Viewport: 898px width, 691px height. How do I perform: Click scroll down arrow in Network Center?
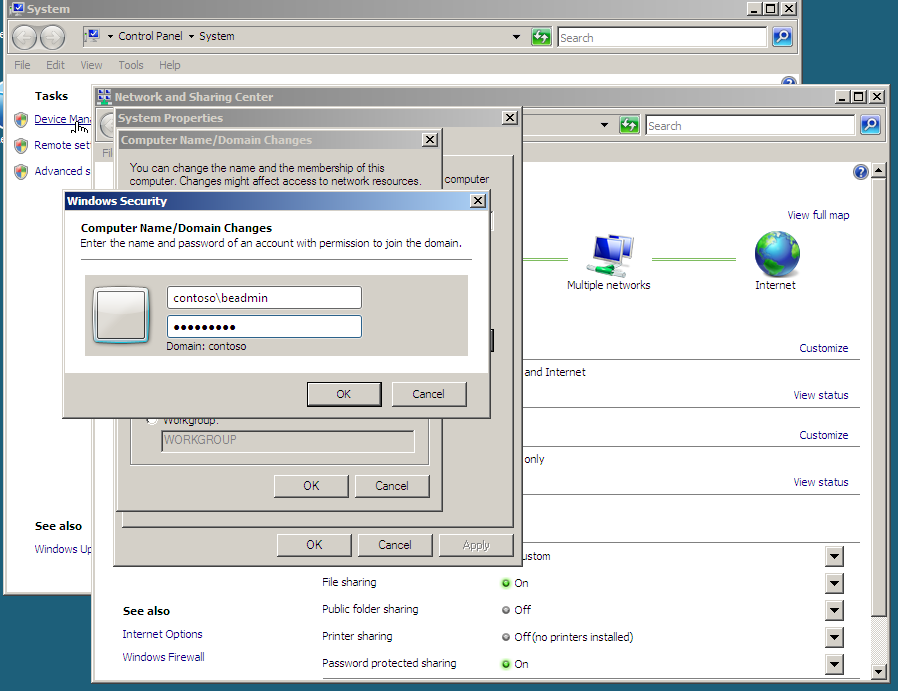tap(879, 672)
